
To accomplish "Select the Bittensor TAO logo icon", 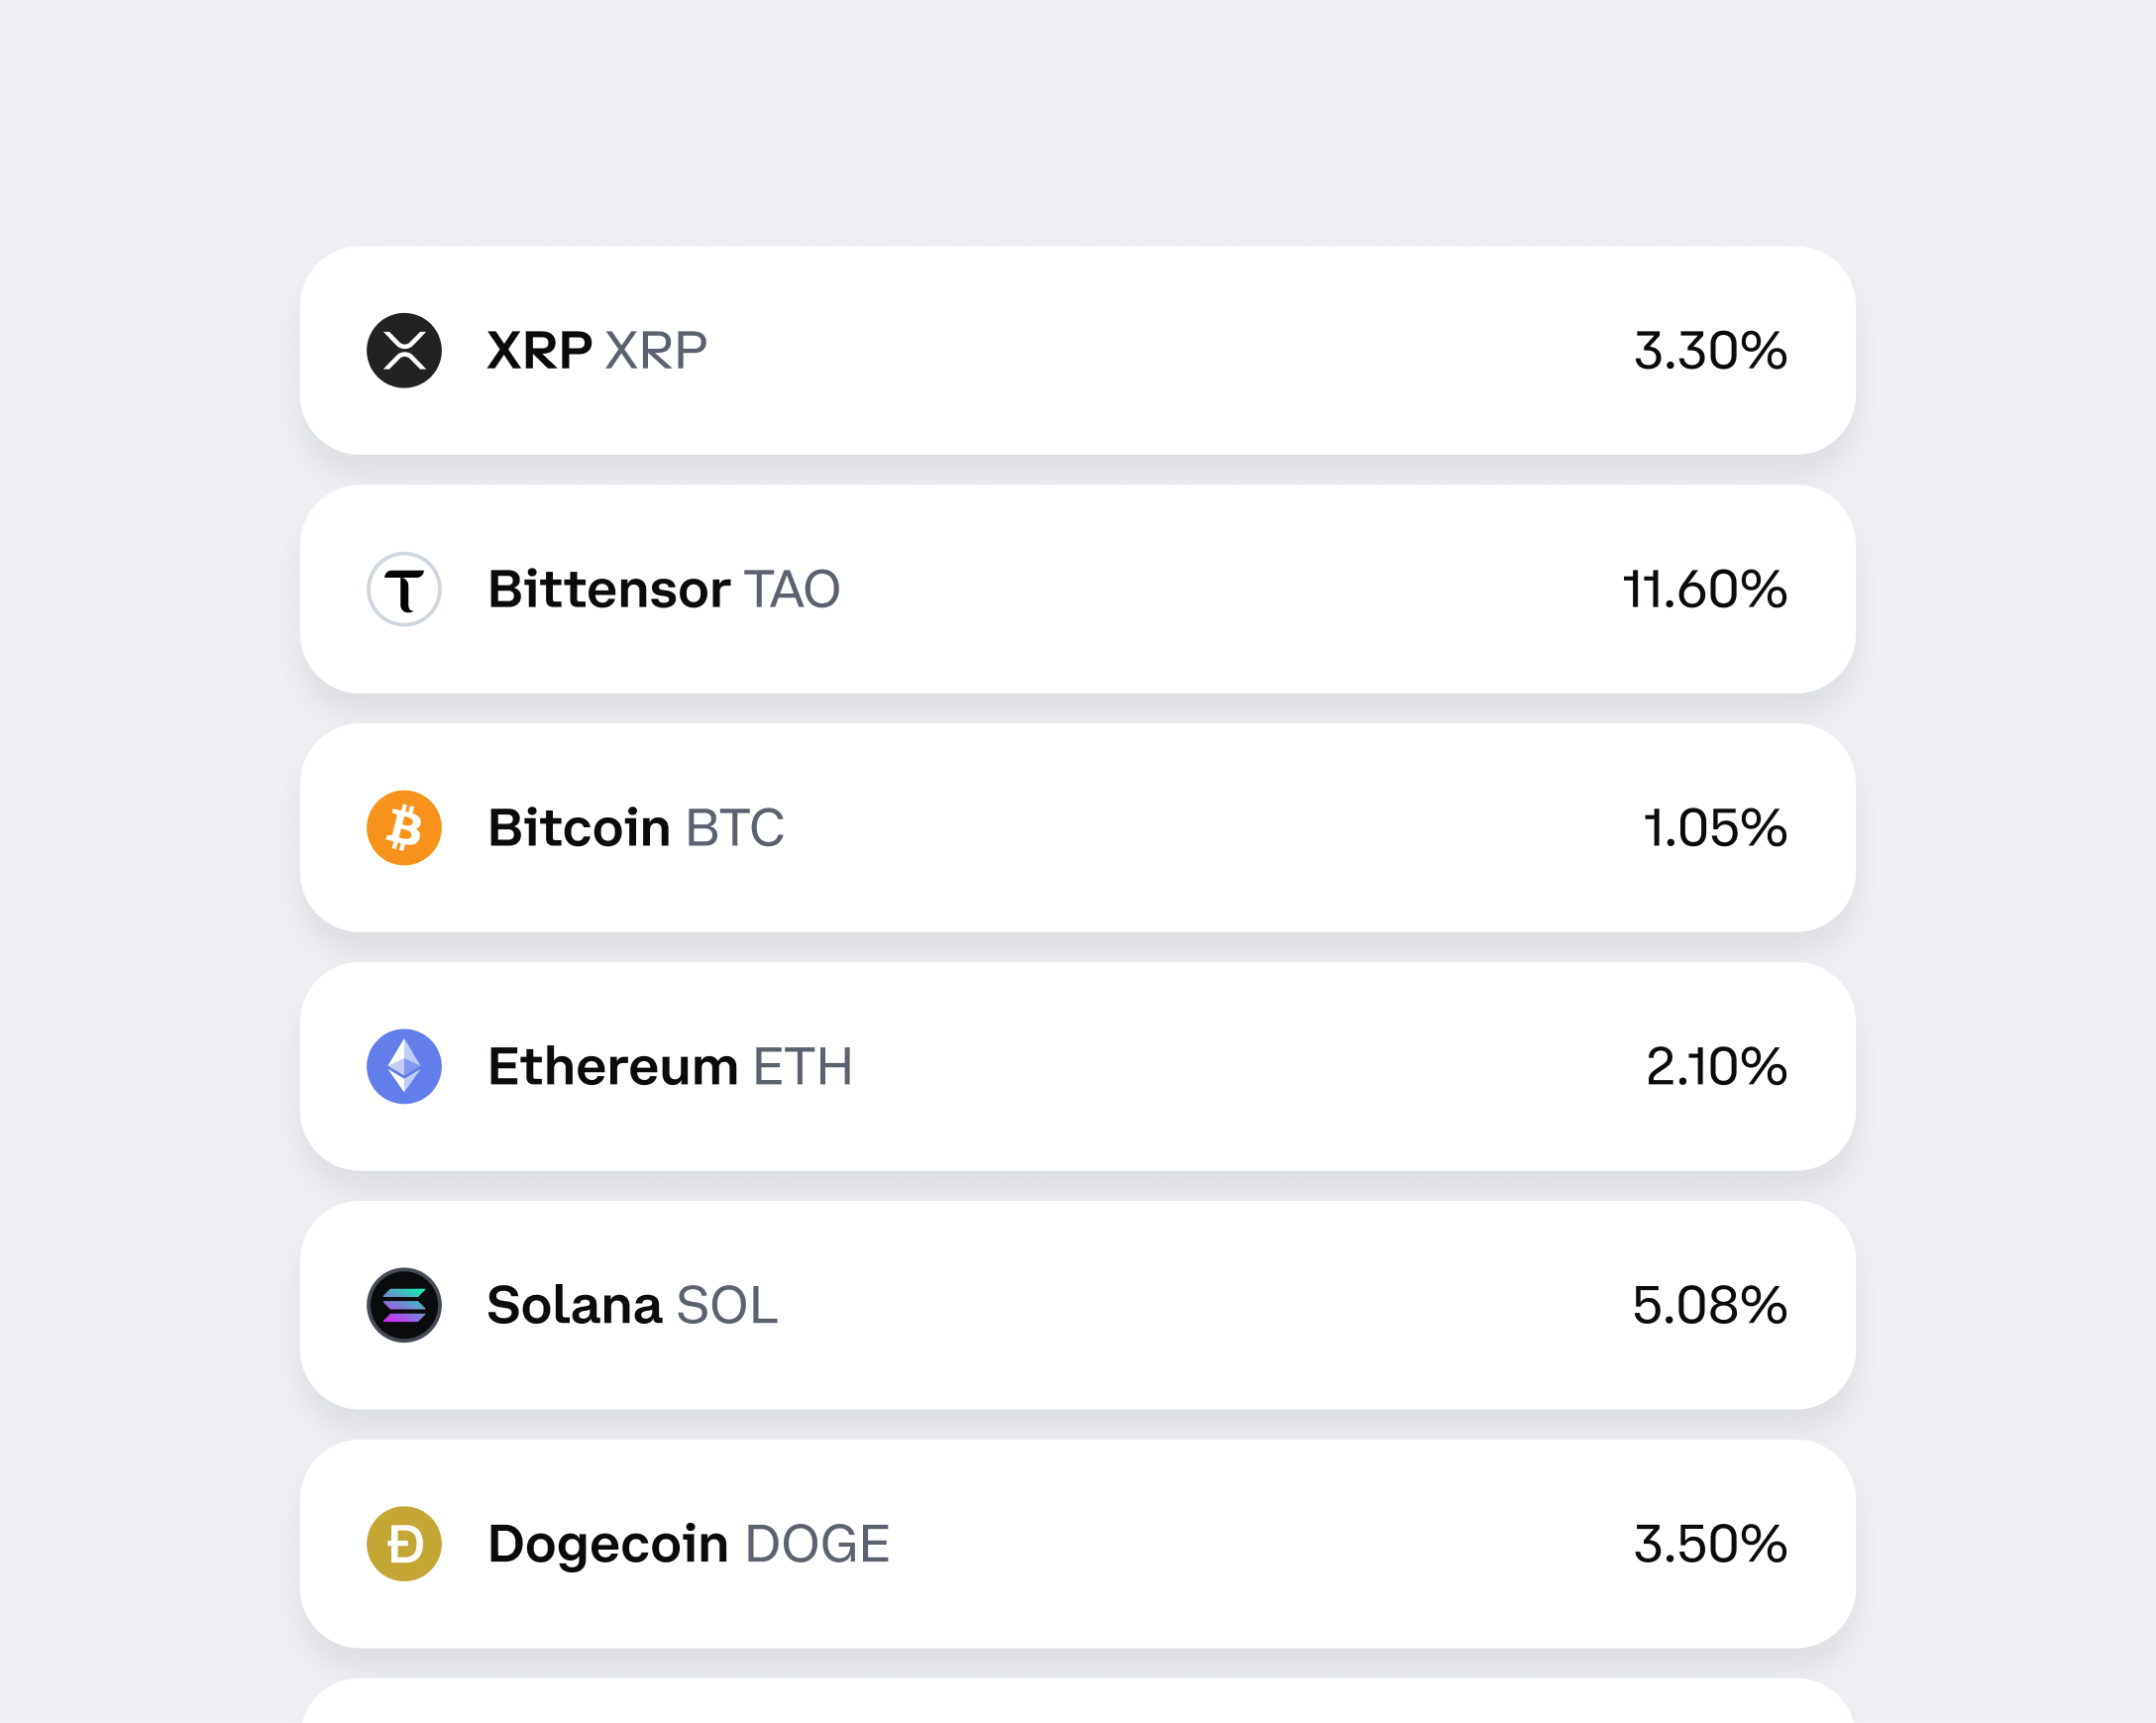I will pos(404,590).
